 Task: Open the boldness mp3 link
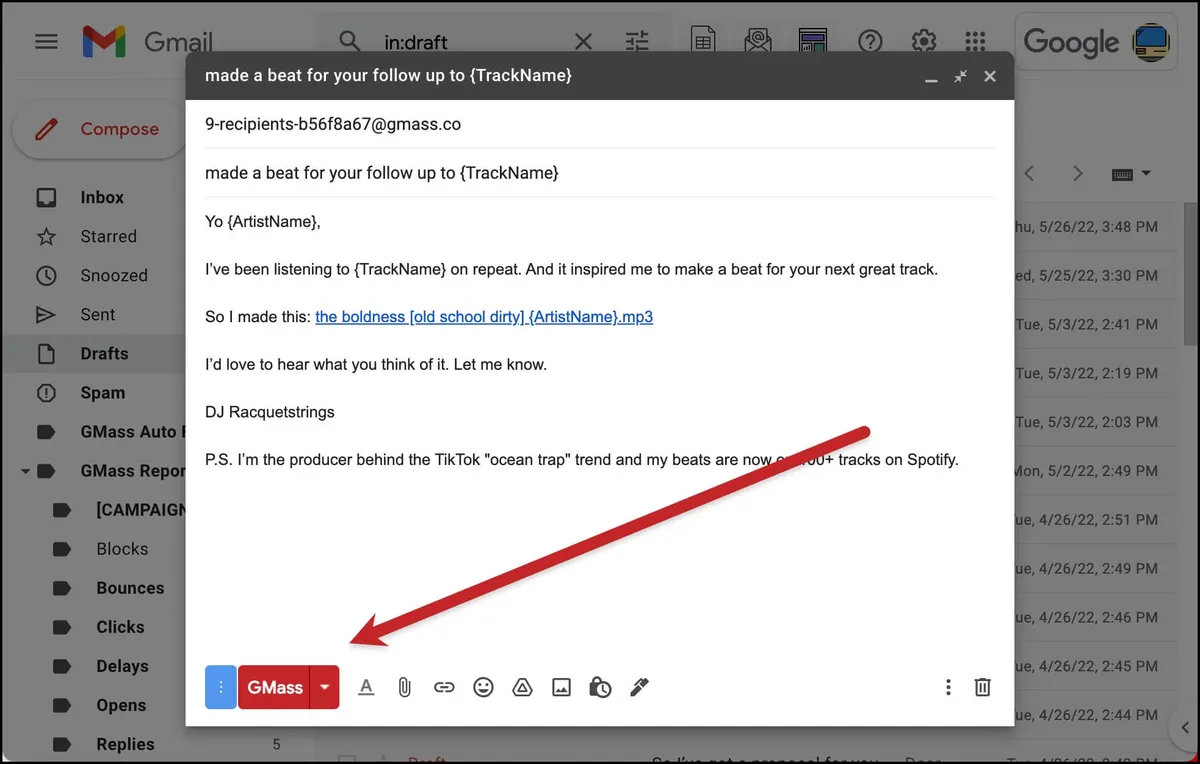[484, 317]
